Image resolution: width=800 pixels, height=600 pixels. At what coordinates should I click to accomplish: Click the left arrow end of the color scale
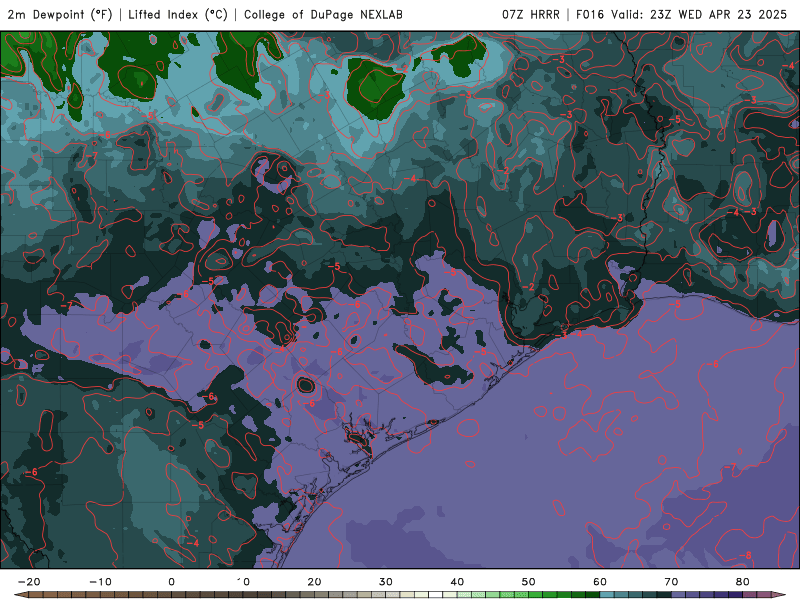tap(21, 595)
